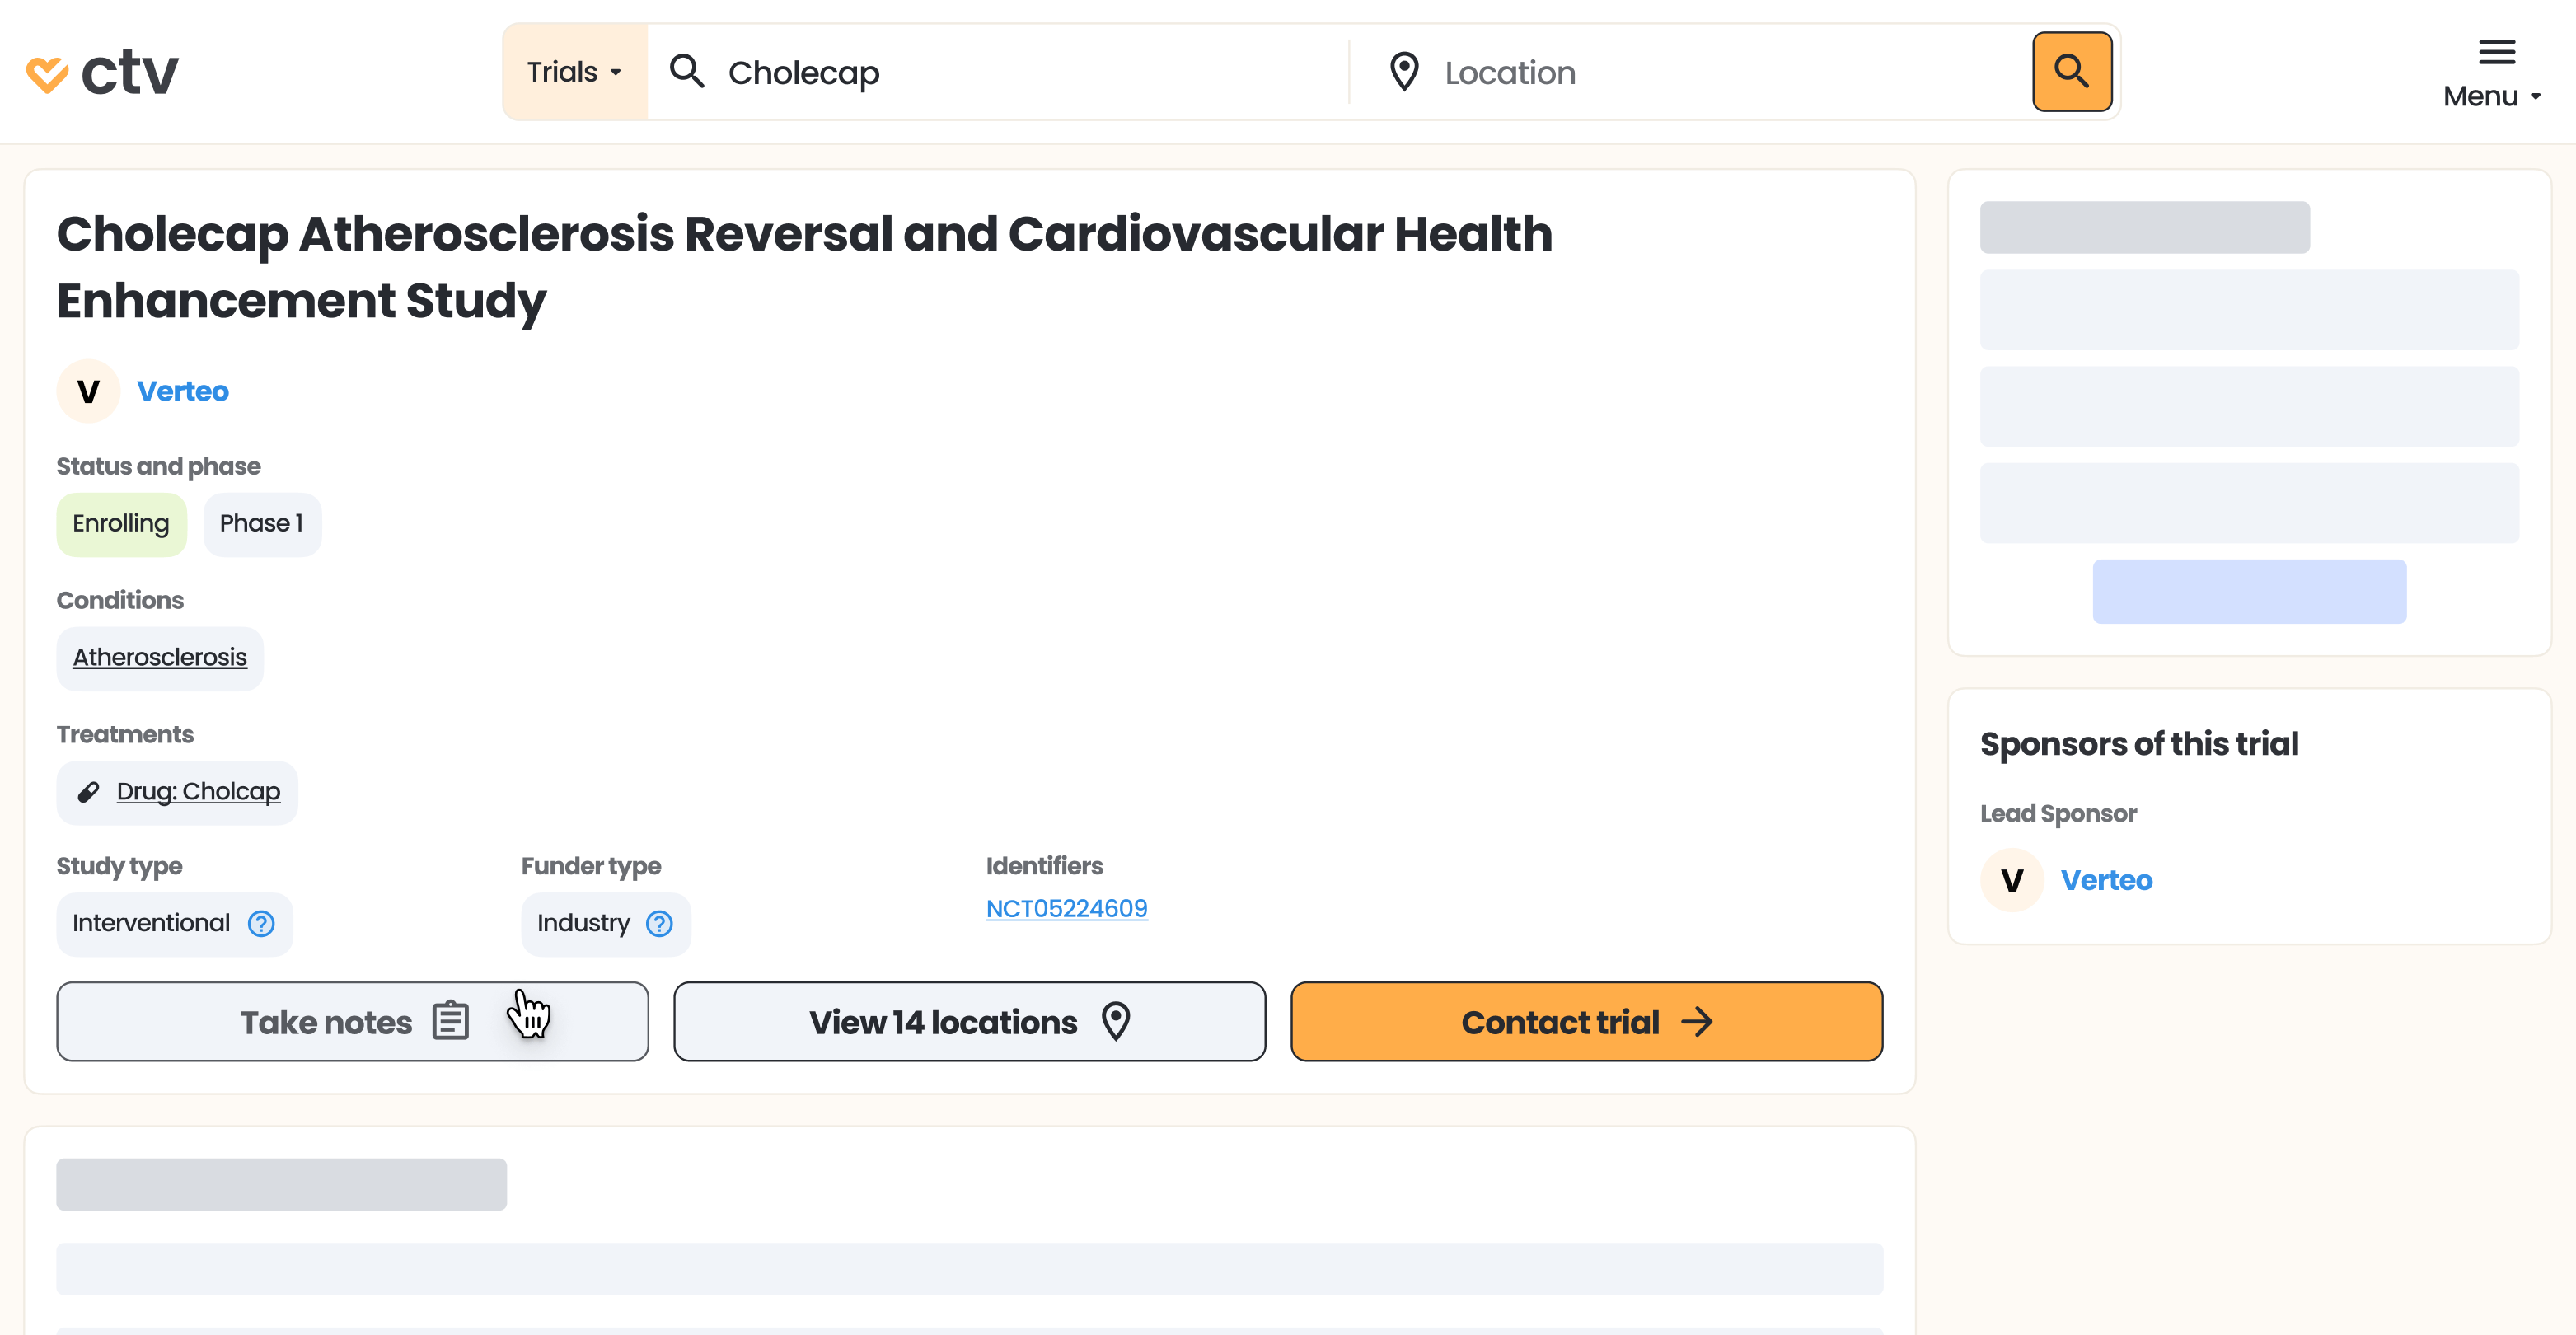This screenshot has width=2576, height=1335.
Task: Click the magnifier icon beside Cholecap
Action: click(687, 72)
